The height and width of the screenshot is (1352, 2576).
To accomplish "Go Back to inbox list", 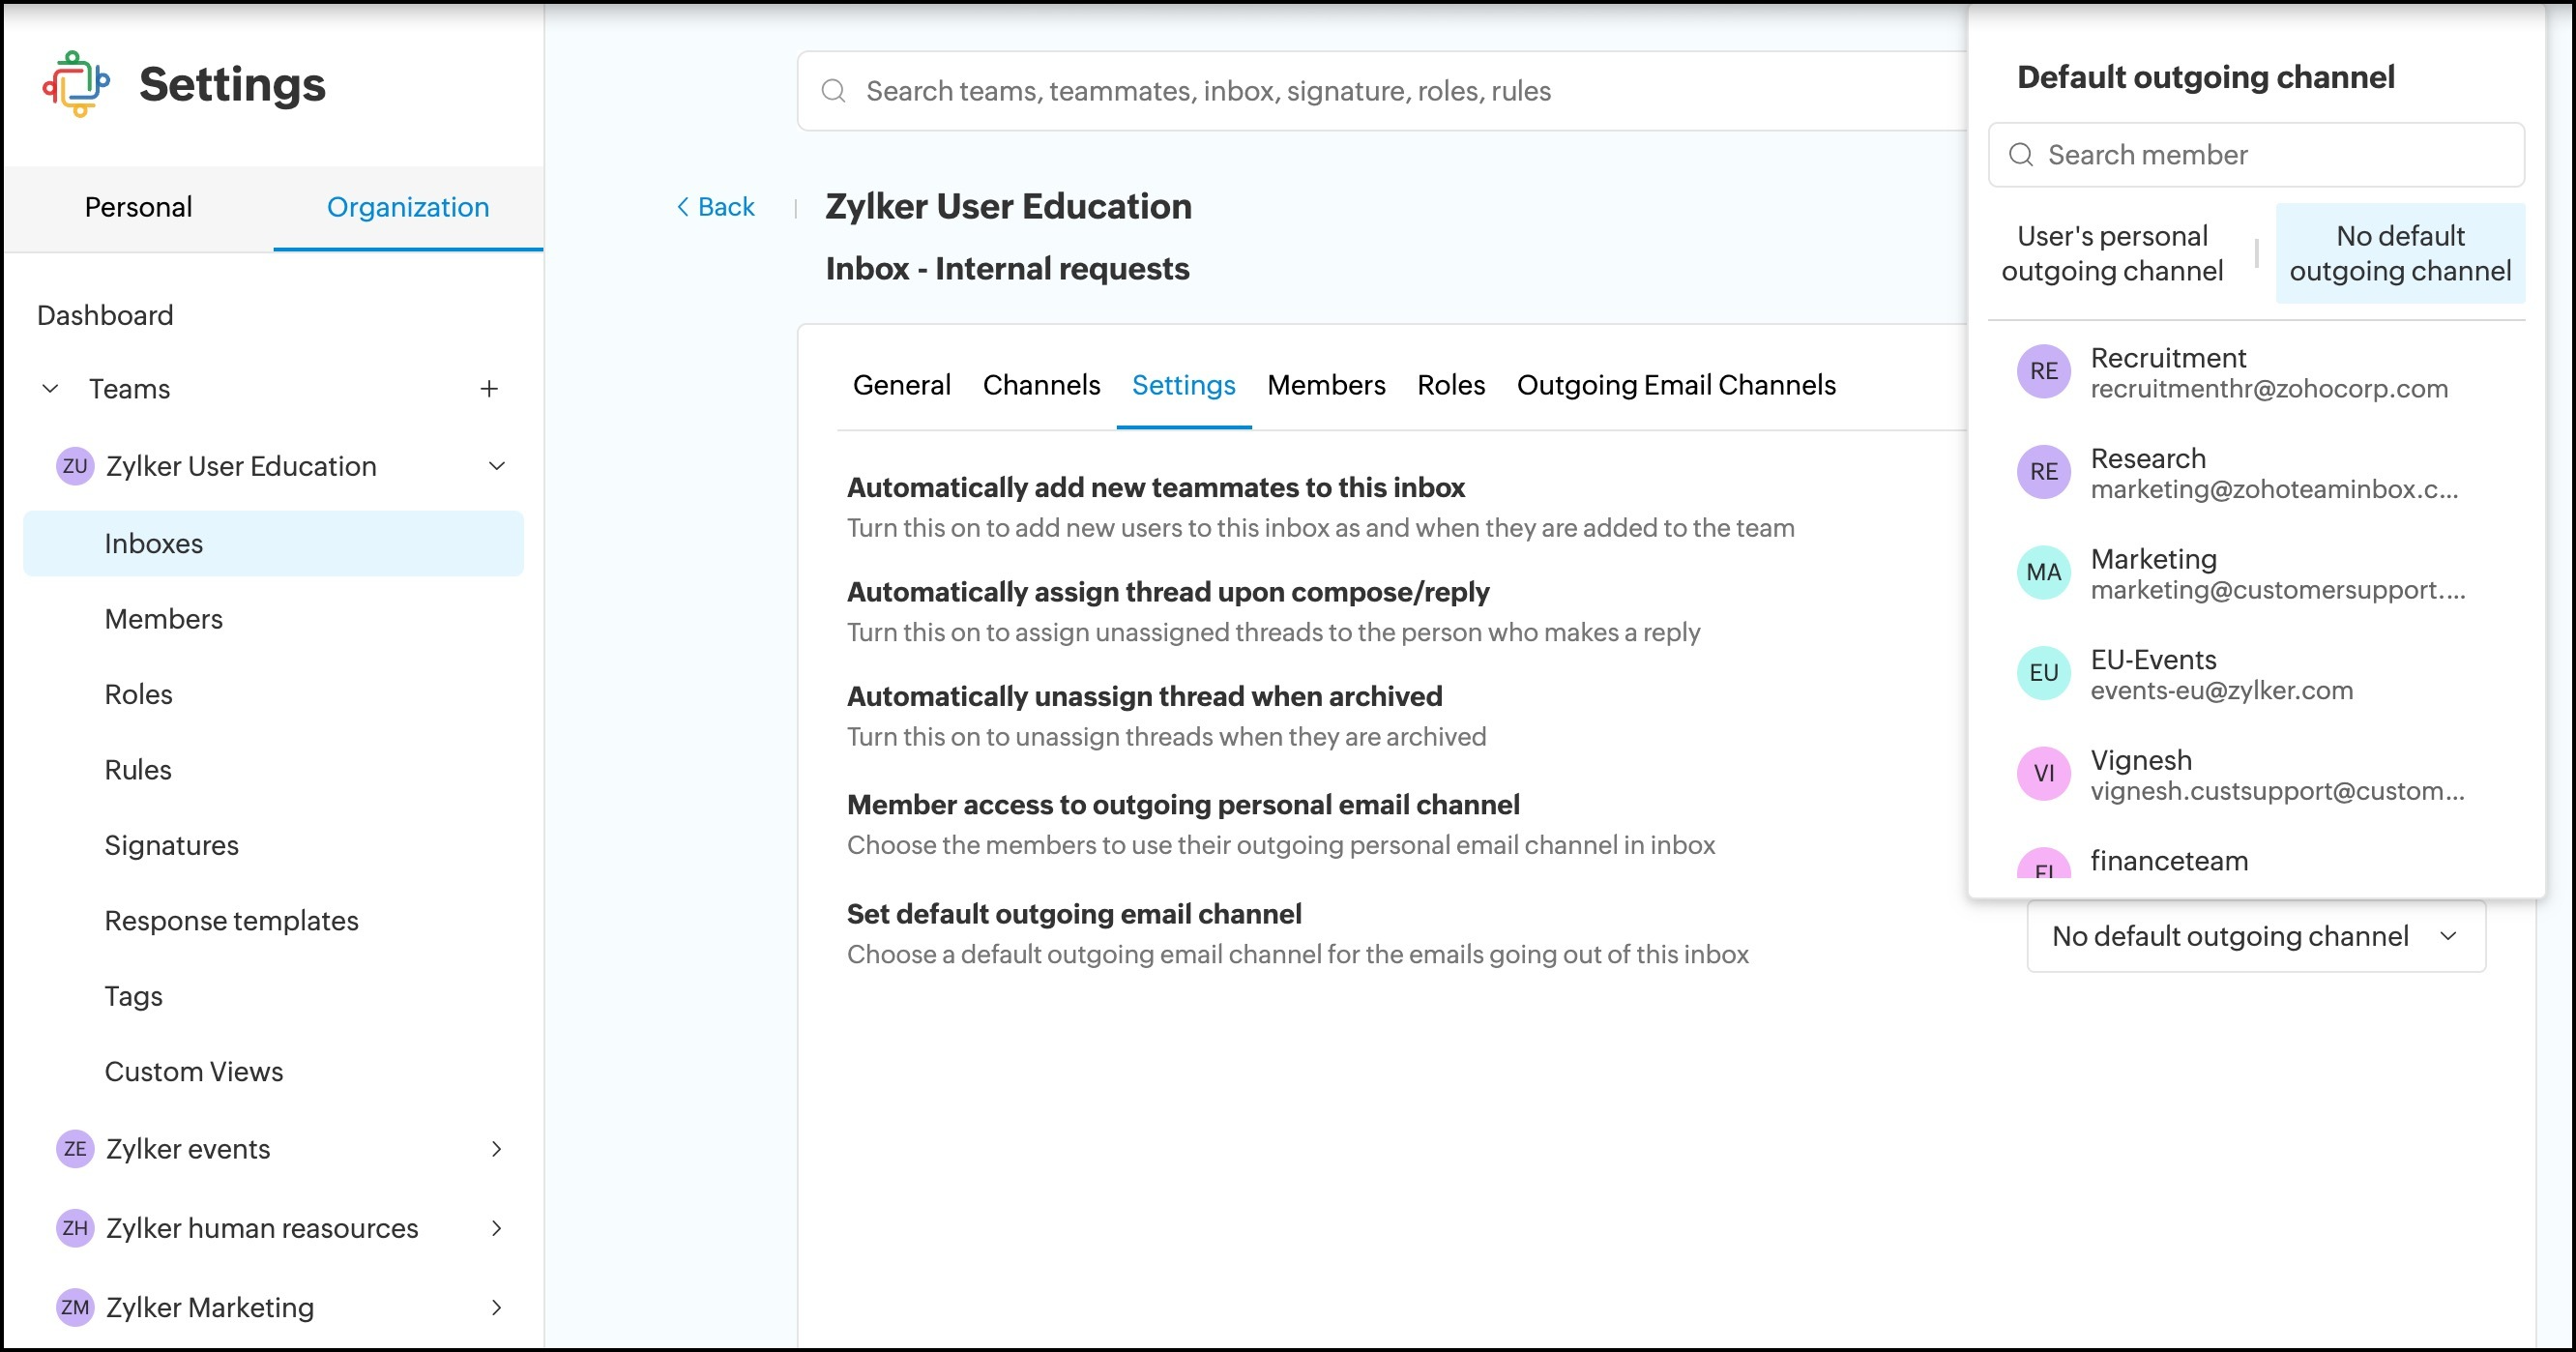I will 715,207.
